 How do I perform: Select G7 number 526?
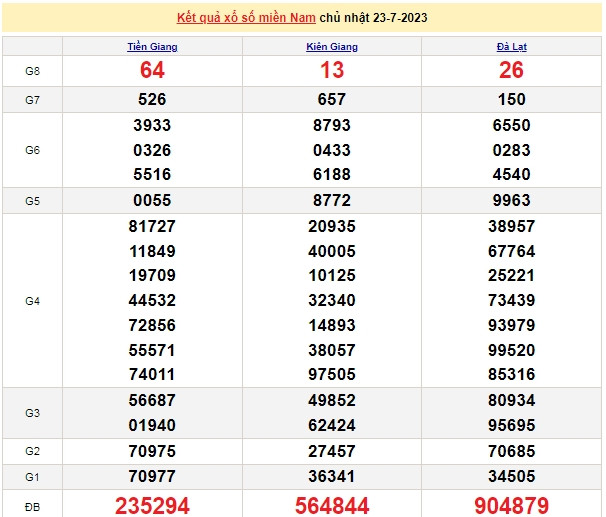(x=152, y=99)
